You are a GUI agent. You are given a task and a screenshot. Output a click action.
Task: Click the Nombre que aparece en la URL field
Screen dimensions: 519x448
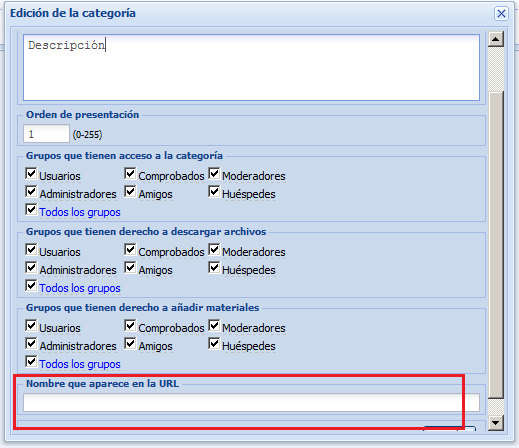[x=251, y=402]
